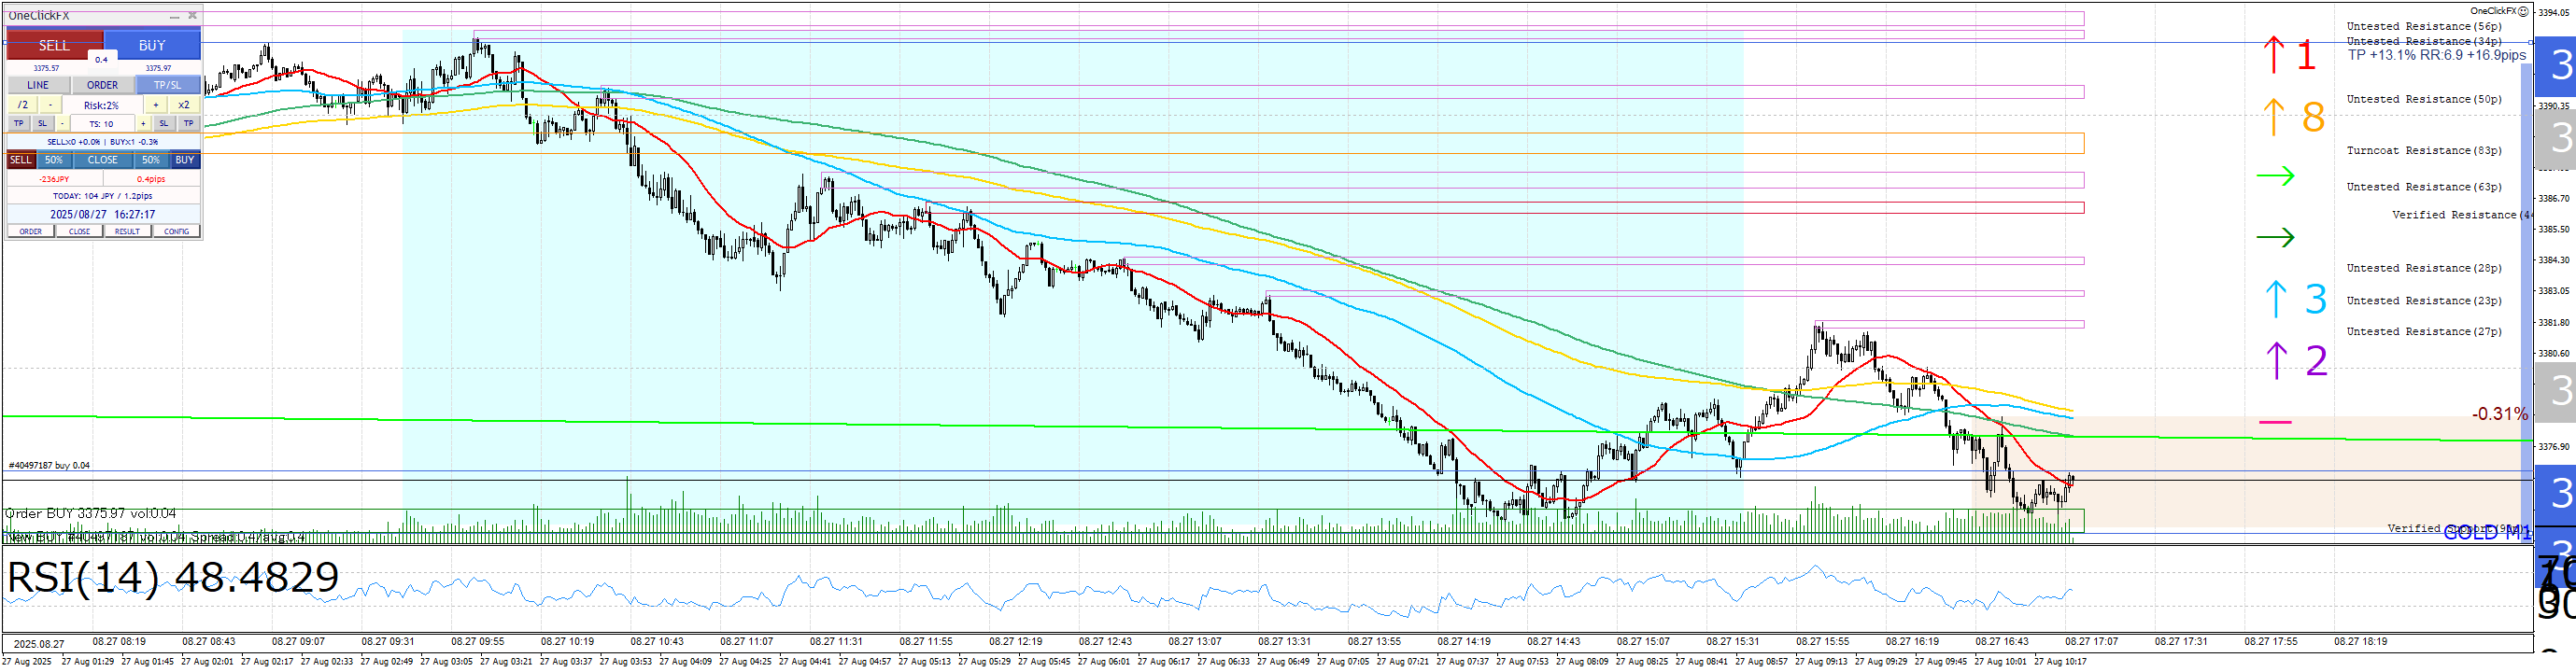Click SL button adjacent to TS minus
Viewport: 2576px width, 672px height.
pyautogui.click(x=42, y=124)
